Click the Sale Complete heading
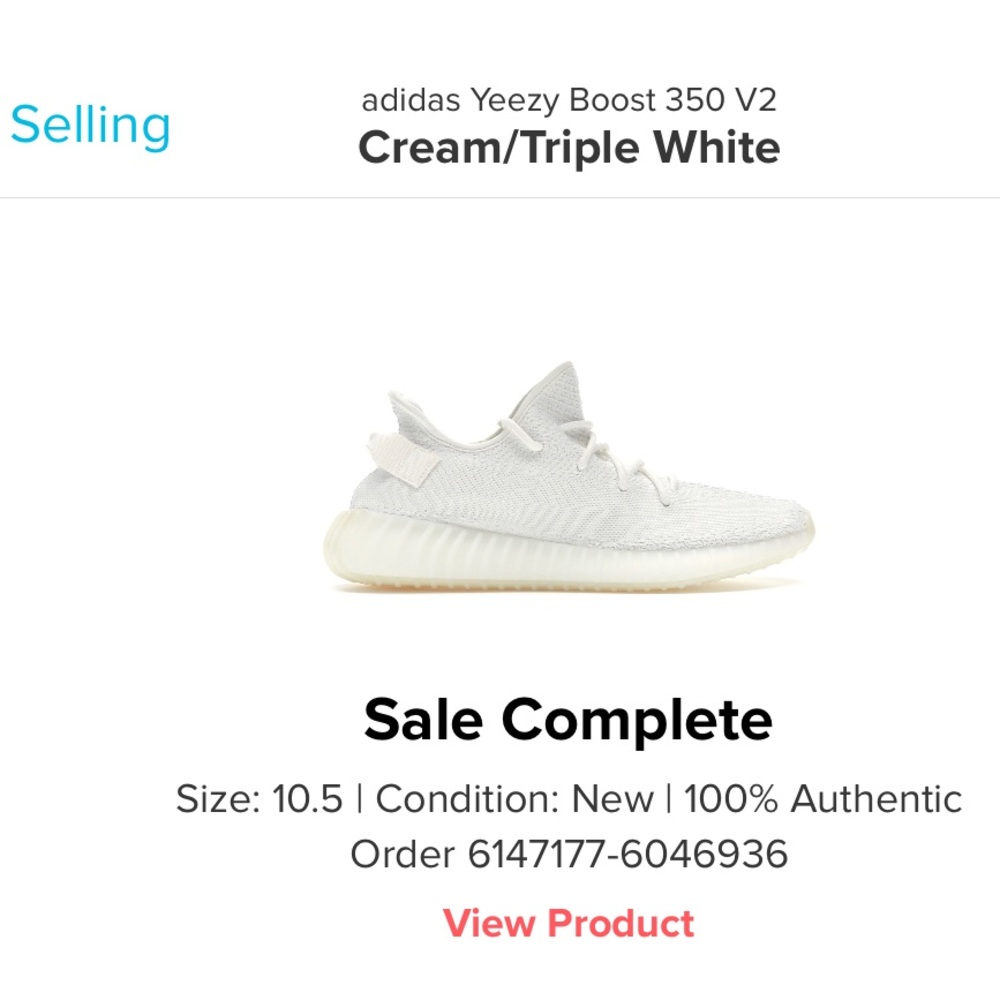The height and width of the screenshot is (1000, 1000). pyautogui.click(x=569, y=717)
